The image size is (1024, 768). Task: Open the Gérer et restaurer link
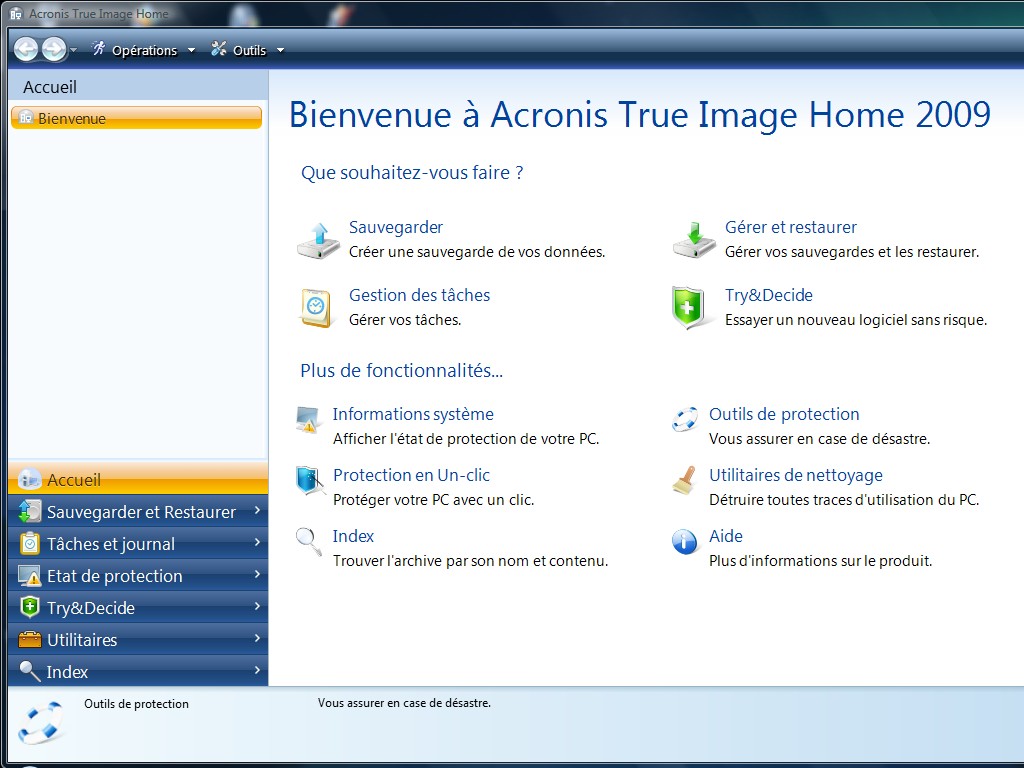pyautogui.click(x=791, y=227)
